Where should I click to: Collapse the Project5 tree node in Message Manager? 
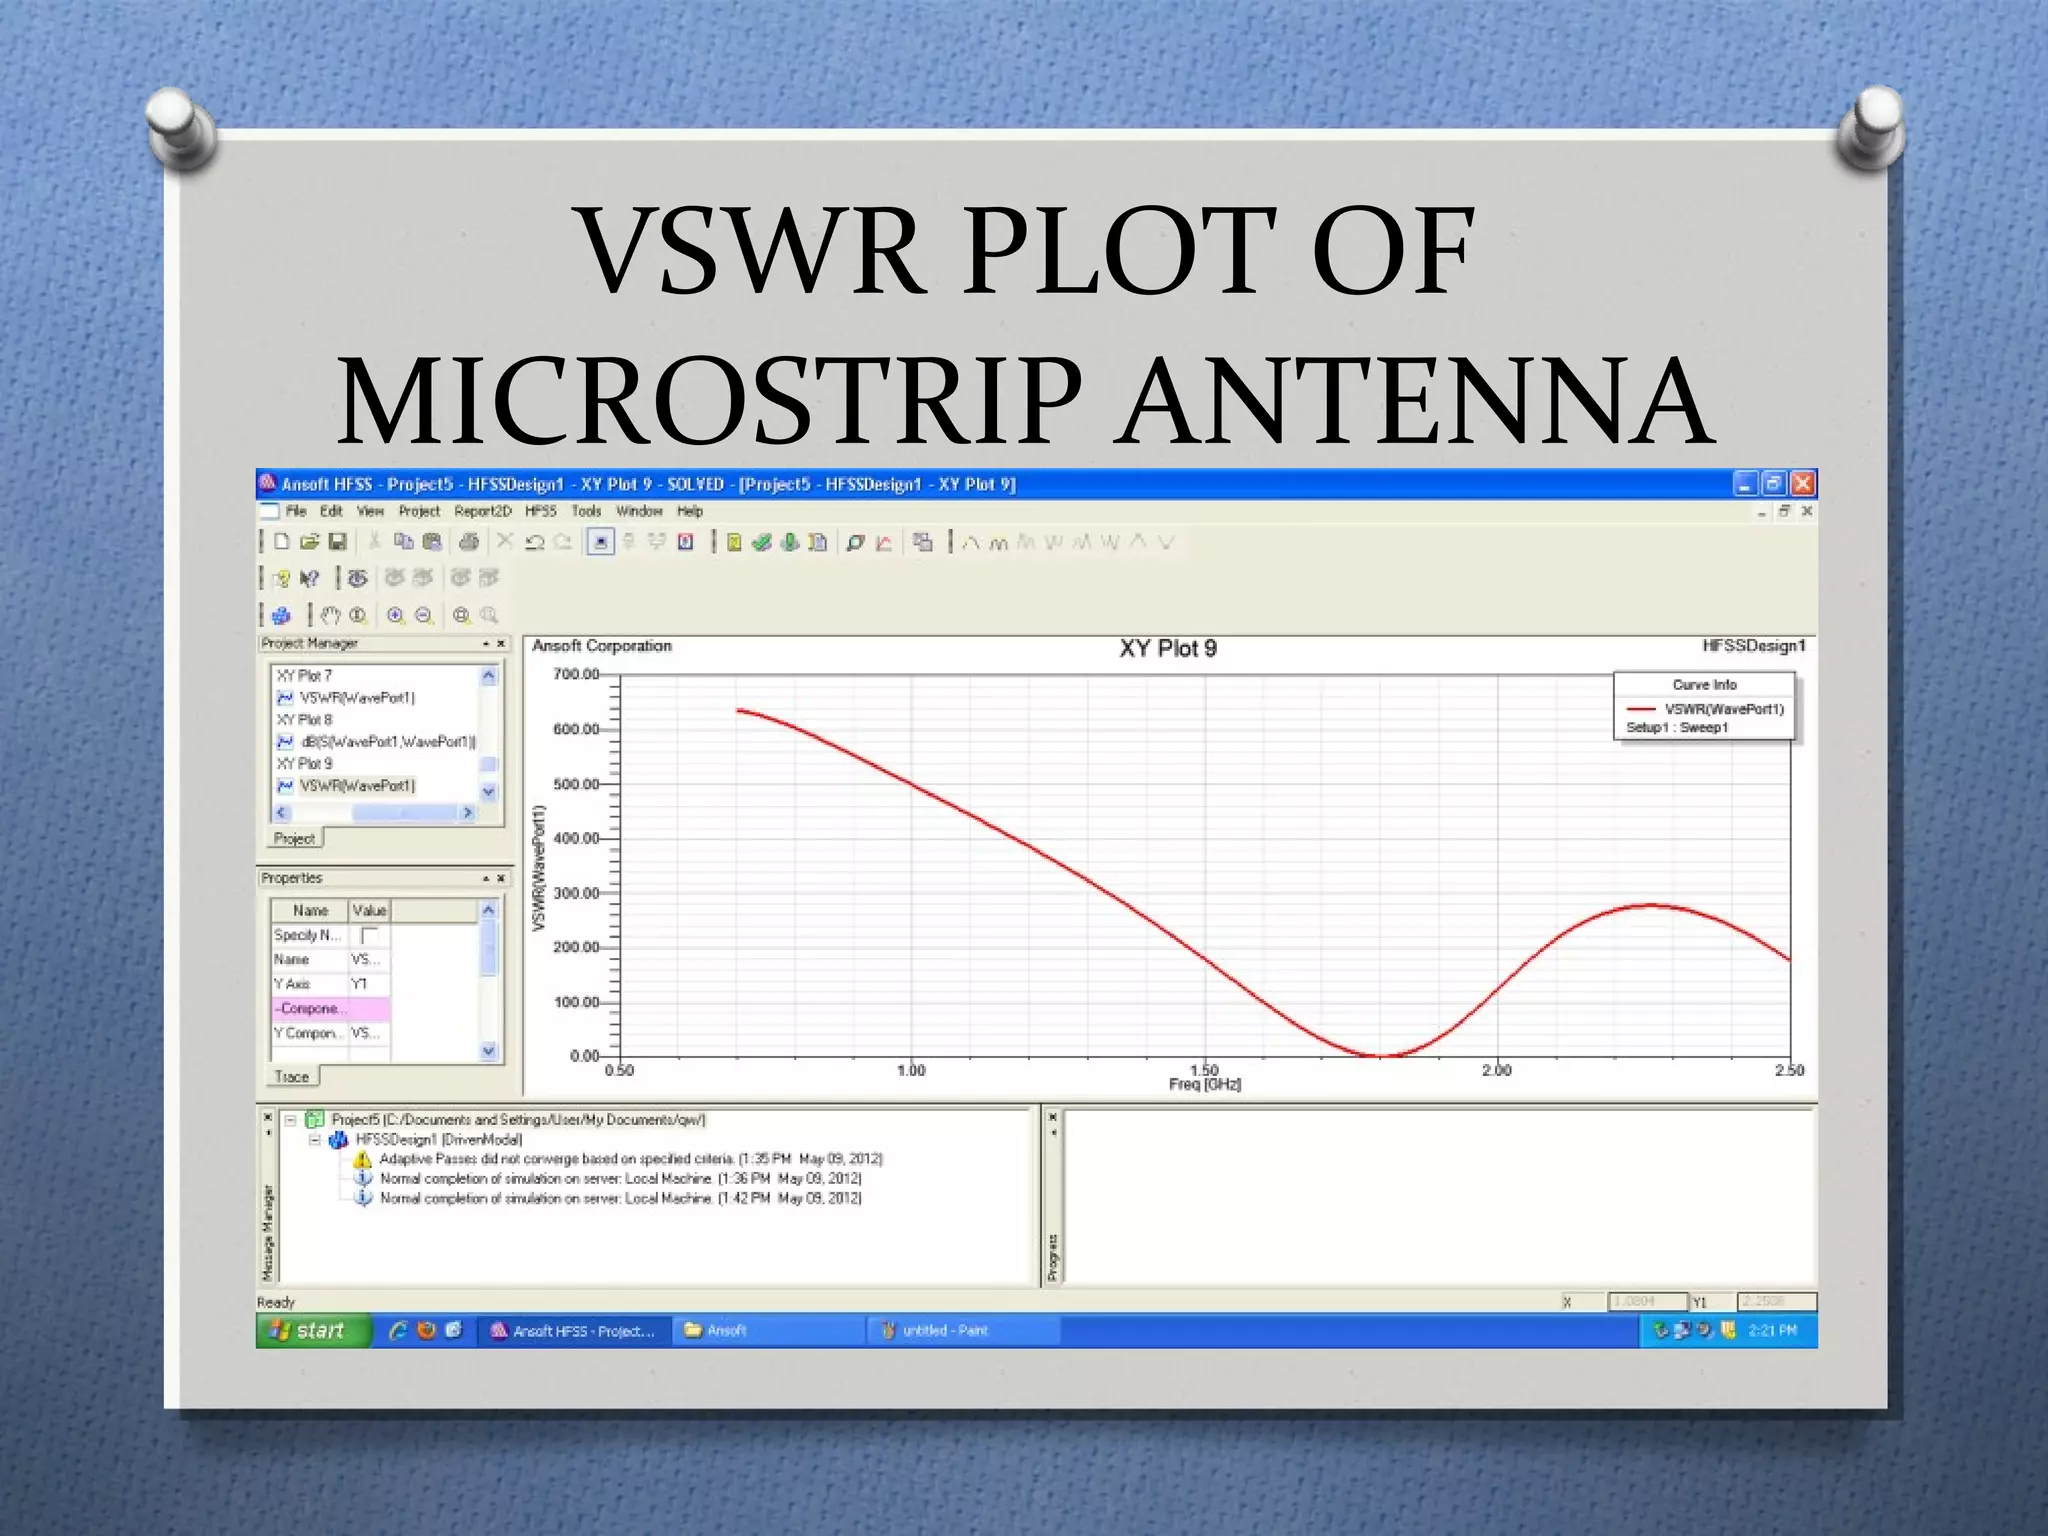pyautogui.click(x=290, y=1120)
